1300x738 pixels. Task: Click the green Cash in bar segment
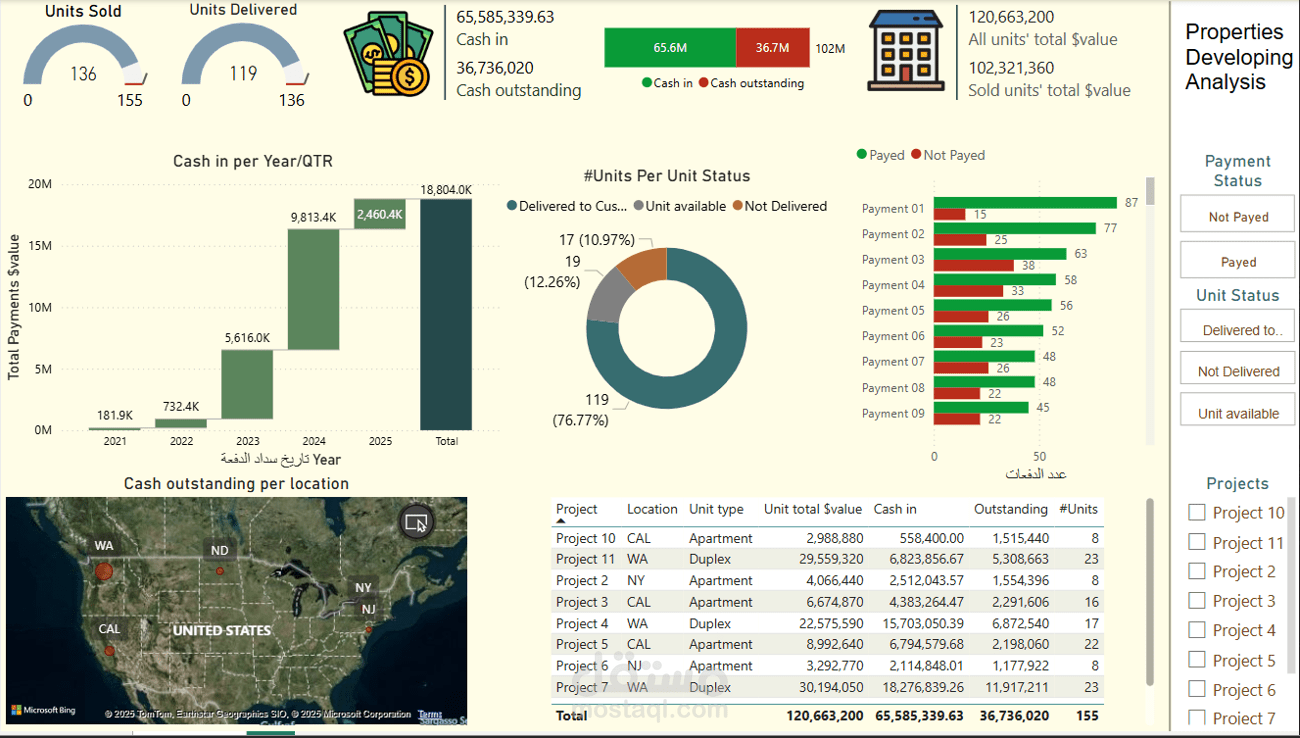point(670,47)
